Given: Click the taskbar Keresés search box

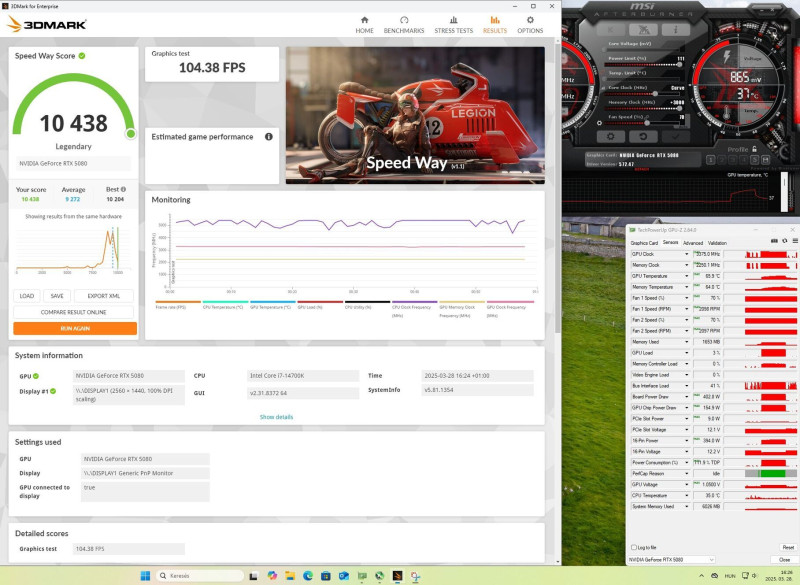Looking at the screenshot, I should point(200,576).
